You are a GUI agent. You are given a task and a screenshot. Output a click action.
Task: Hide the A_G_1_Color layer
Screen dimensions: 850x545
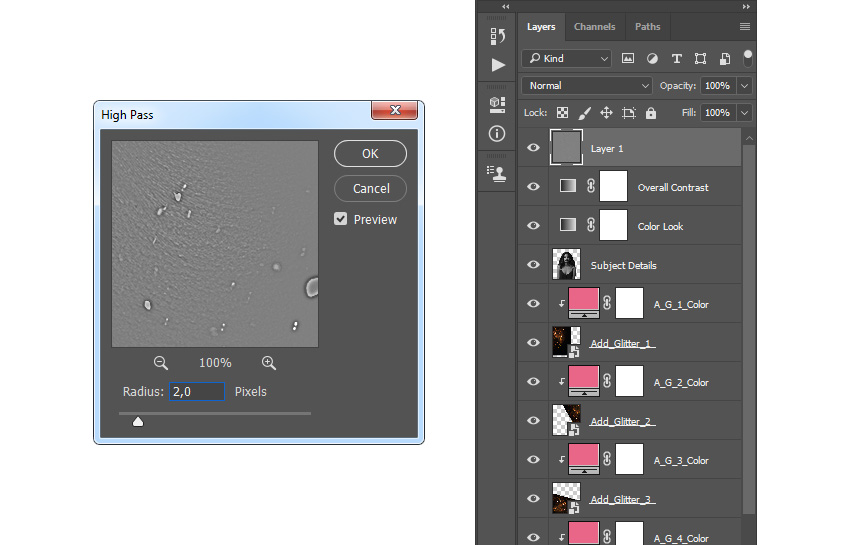pos(533,304)
